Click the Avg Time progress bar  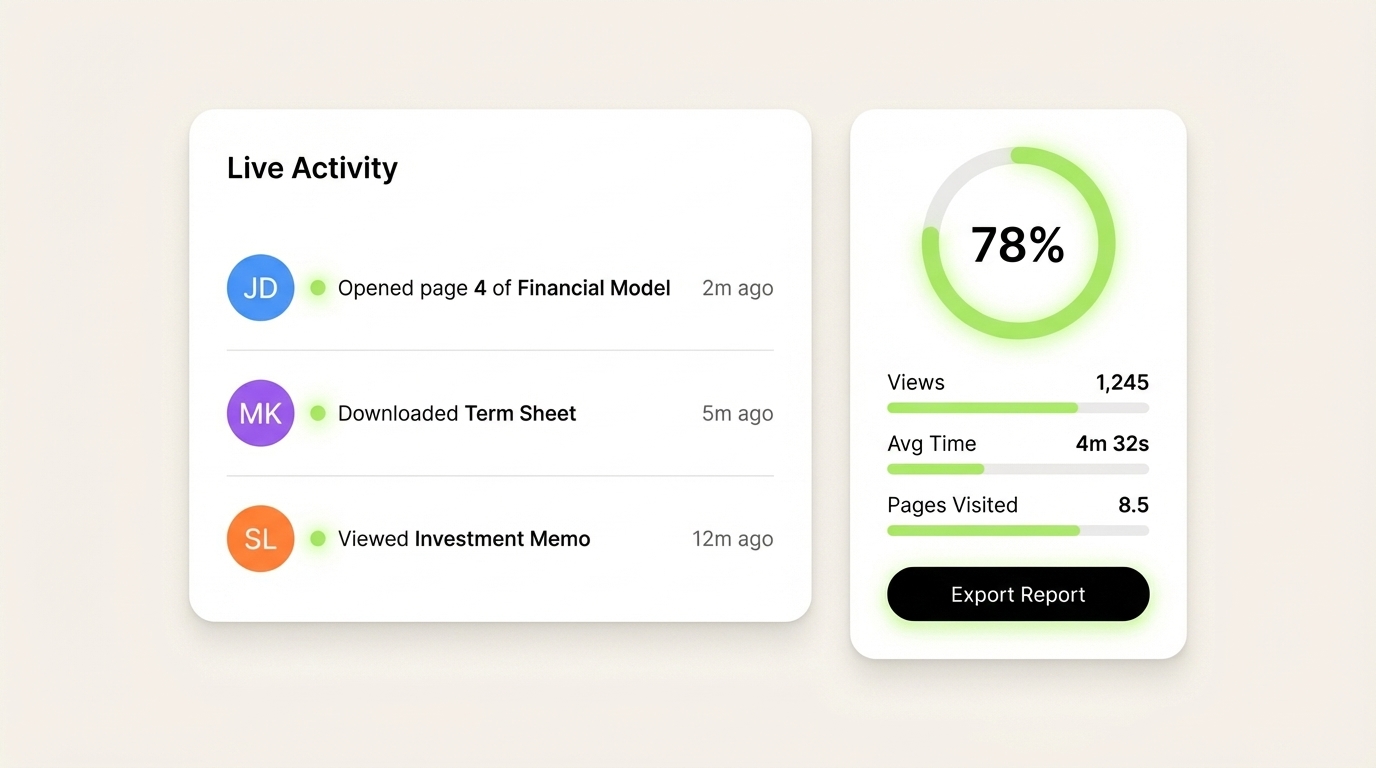click(1017, 469)
